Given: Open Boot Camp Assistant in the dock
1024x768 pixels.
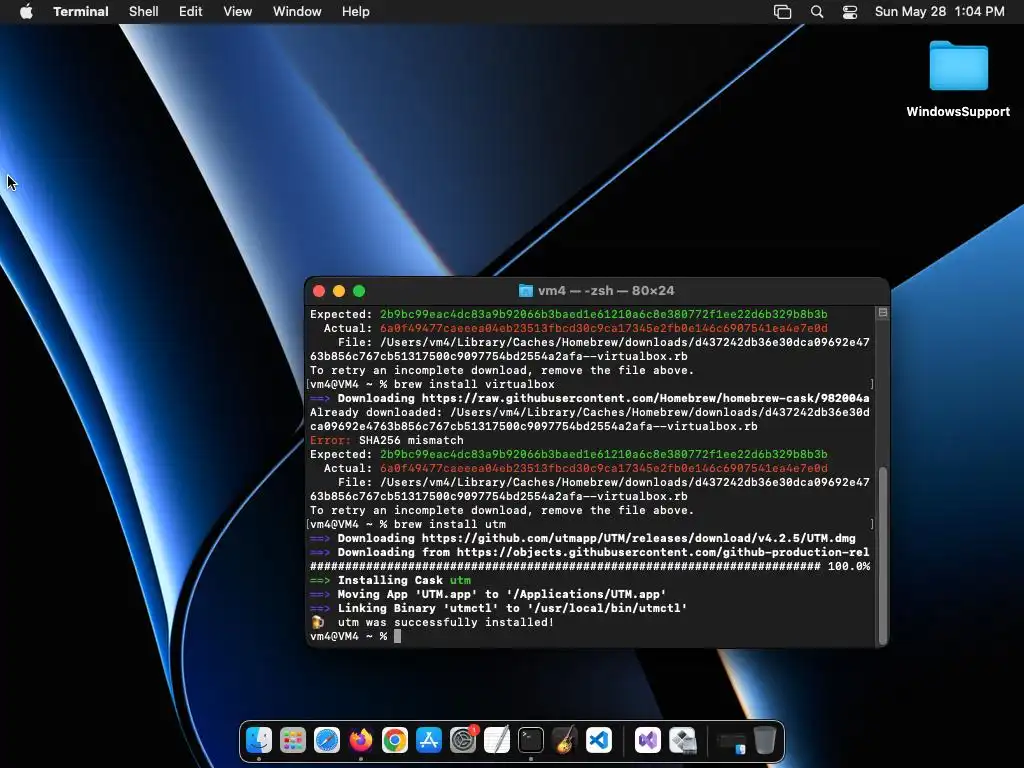Looking at the screenshot, I should tap(682, 740).
